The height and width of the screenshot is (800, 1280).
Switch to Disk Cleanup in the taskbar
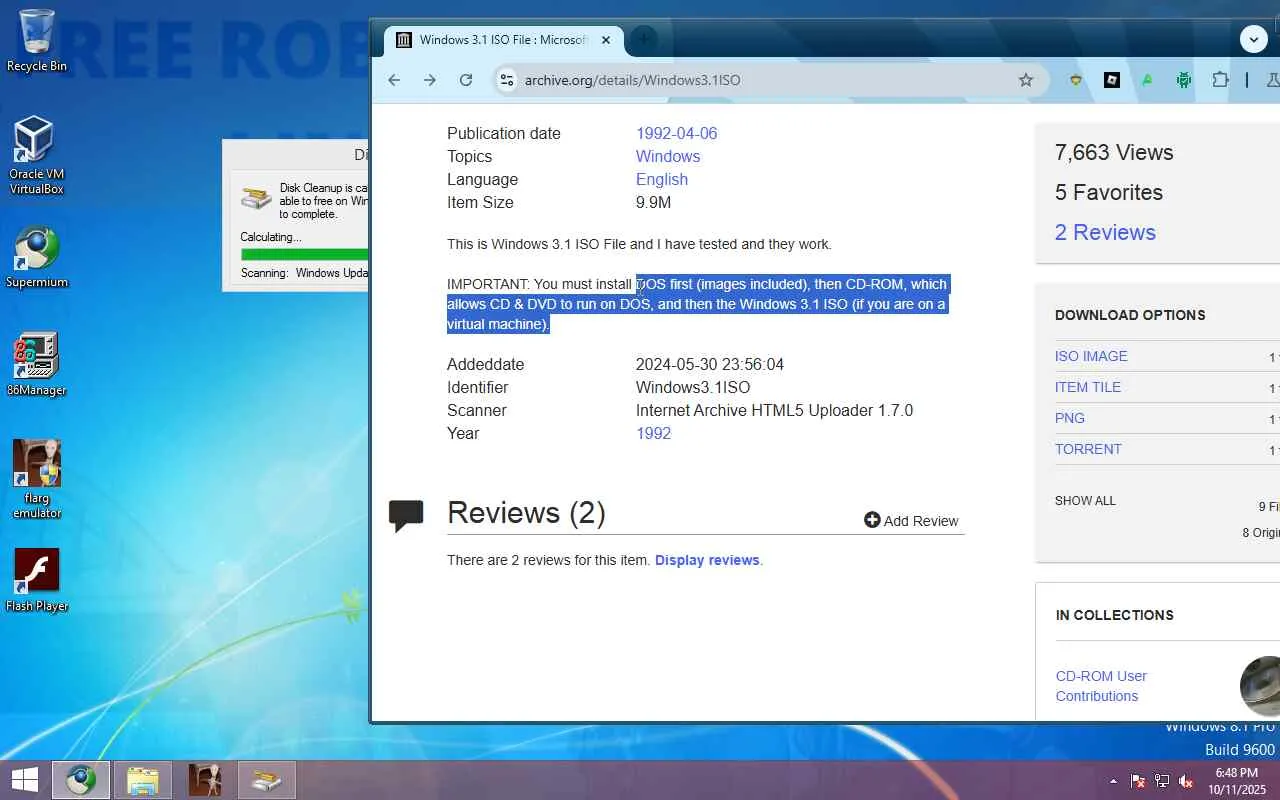(267, 780)
